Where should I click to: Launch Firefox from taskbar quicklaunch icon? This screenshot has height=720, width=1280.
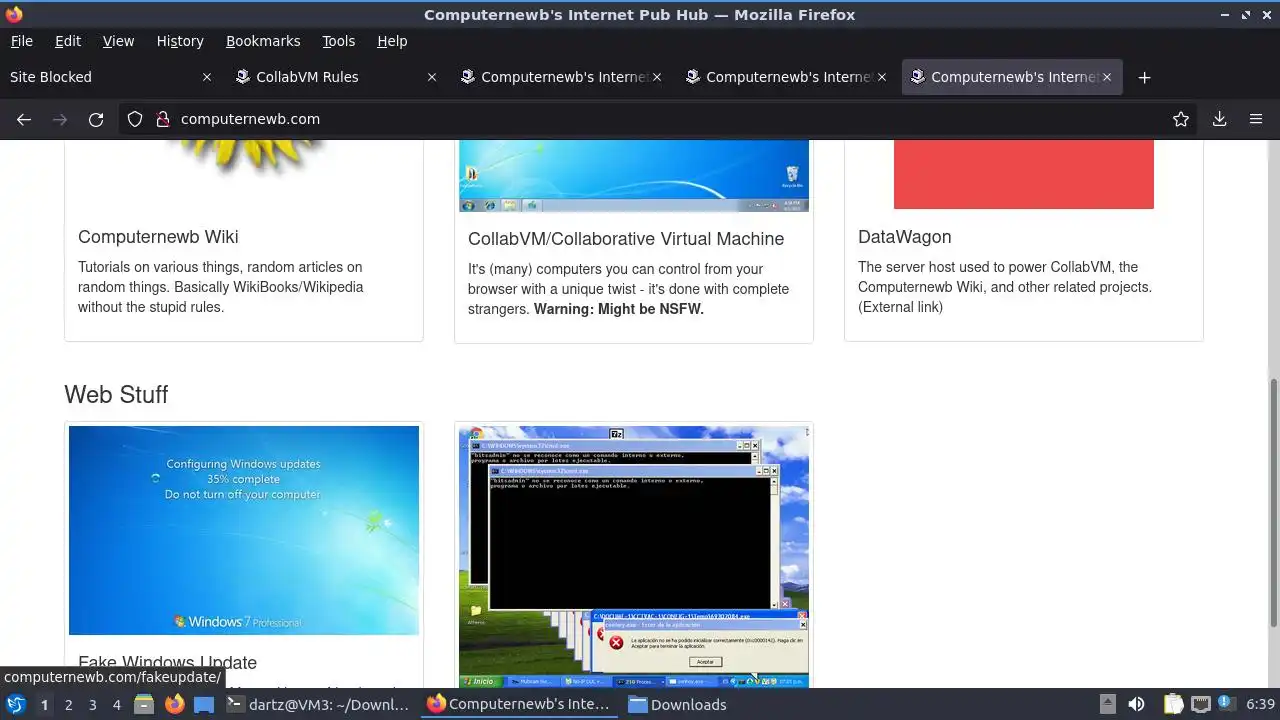[174, 704]
